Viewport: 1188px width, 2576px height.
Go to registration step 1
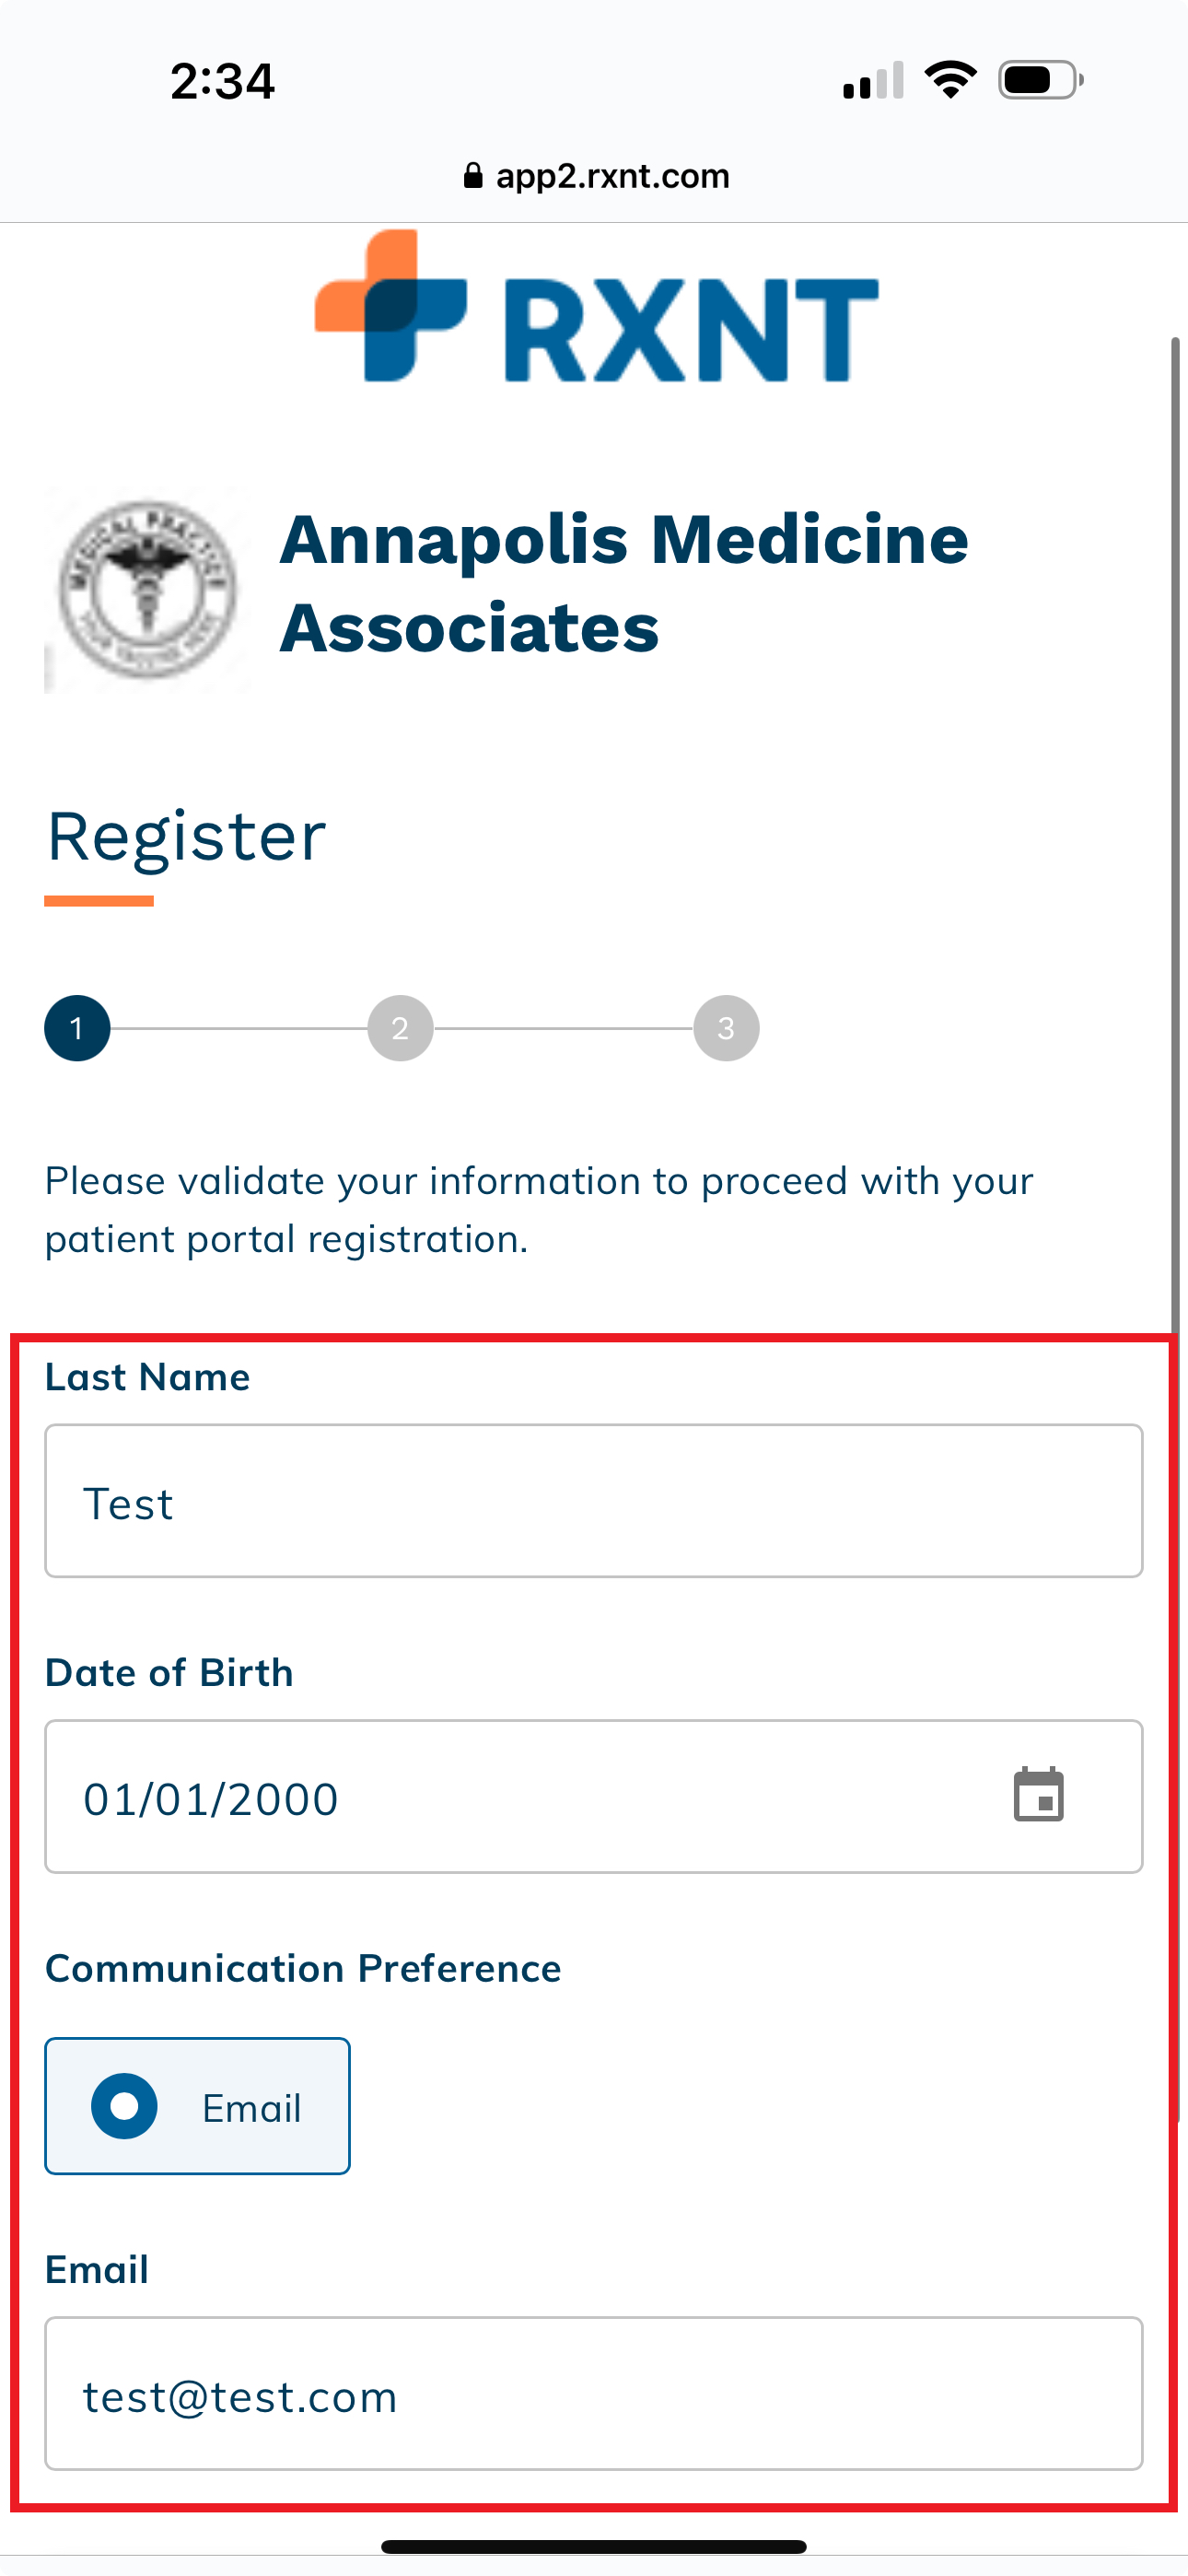pos(77,1028)
